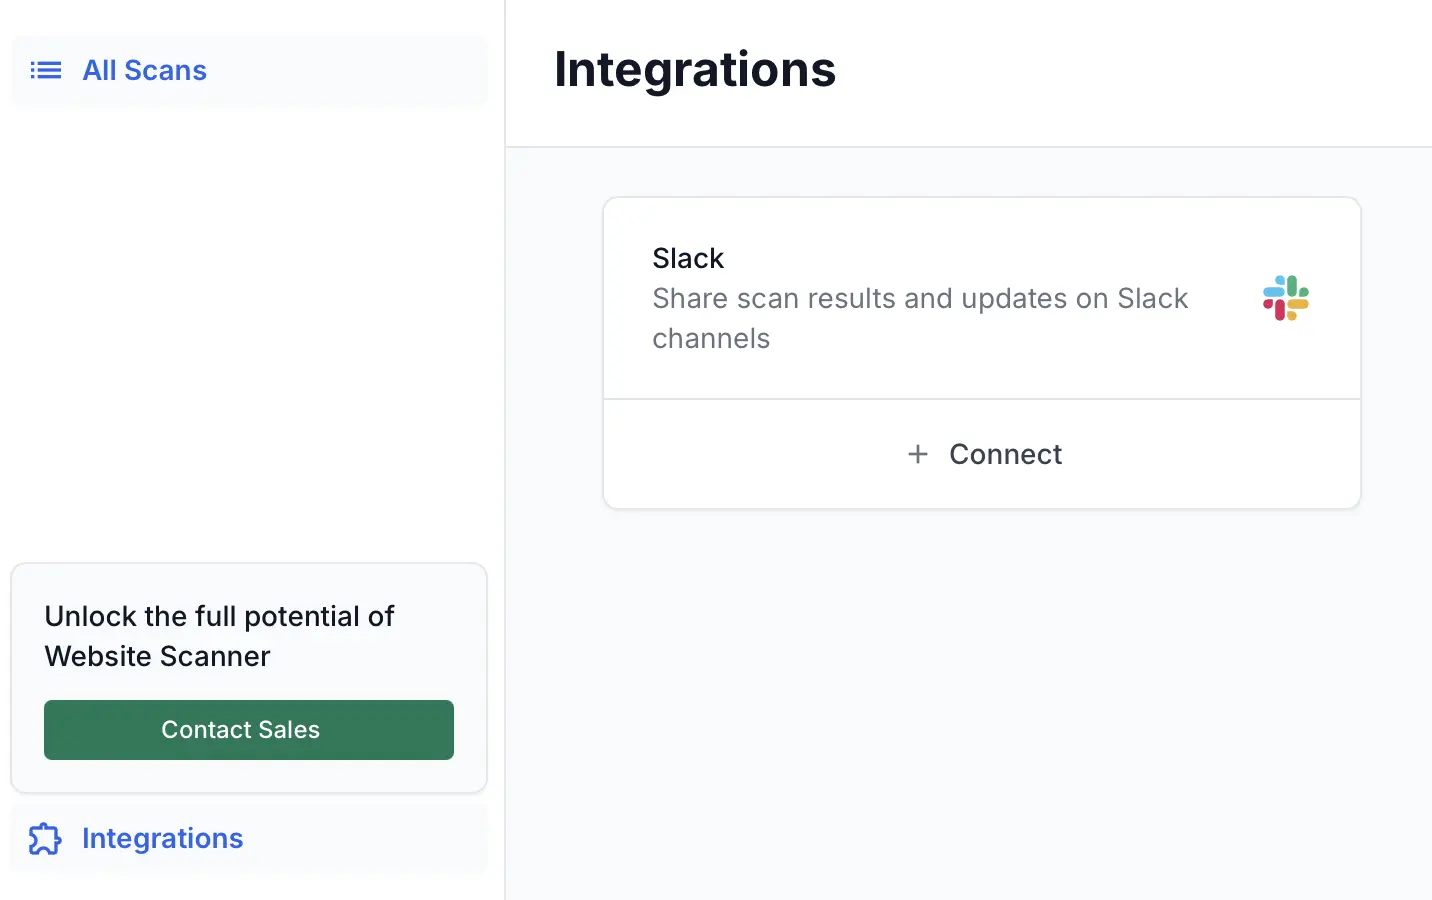Select the Slack integration card

981,298
